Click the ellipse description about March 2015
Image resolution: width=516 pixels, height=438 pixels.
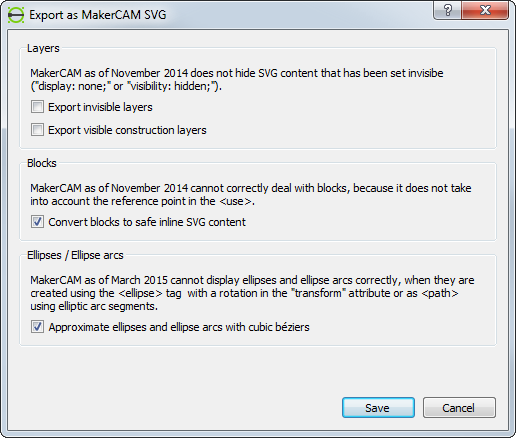coord(252,293)
